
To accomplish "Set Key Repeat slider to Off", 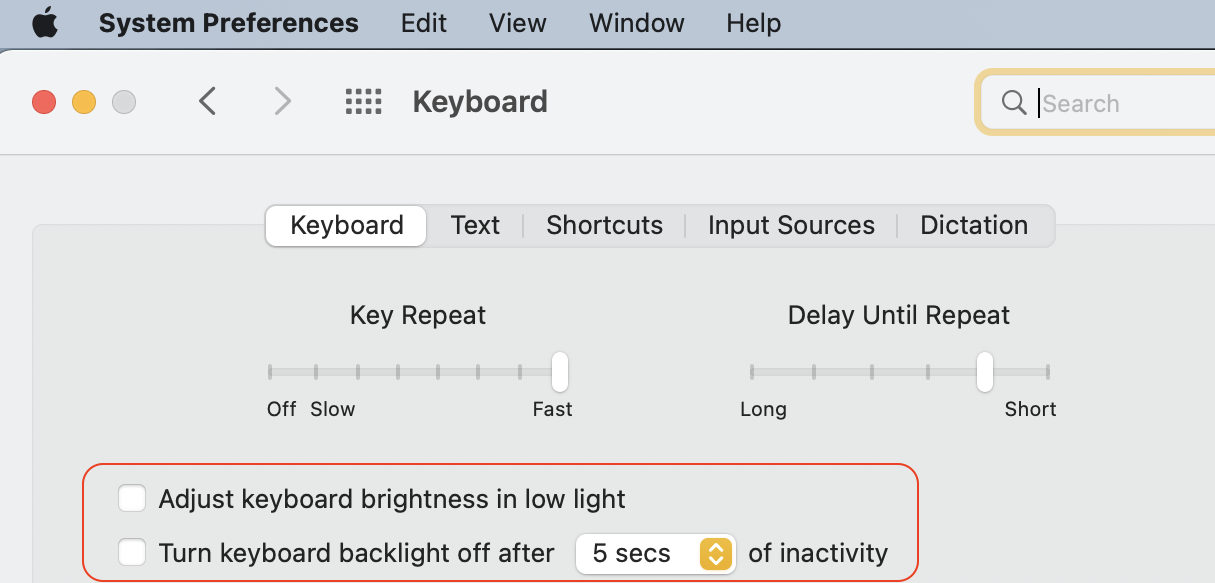I will point(270,373).
